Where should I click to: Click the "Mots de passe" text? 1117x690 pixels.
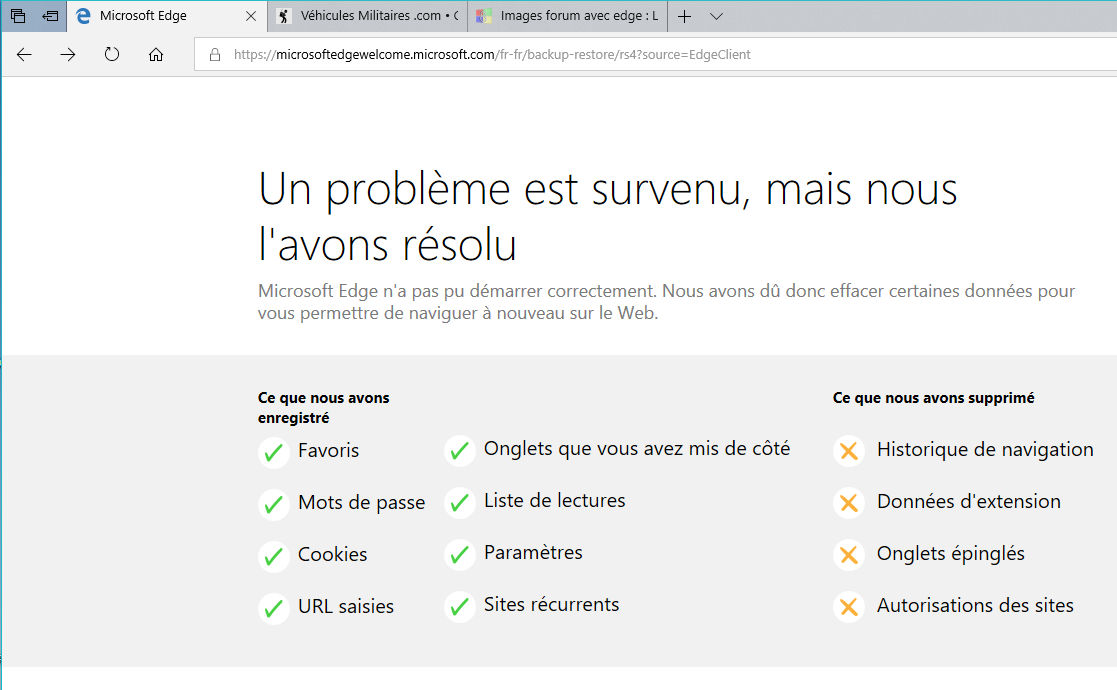pyautogui.click(x=362, y=503)
